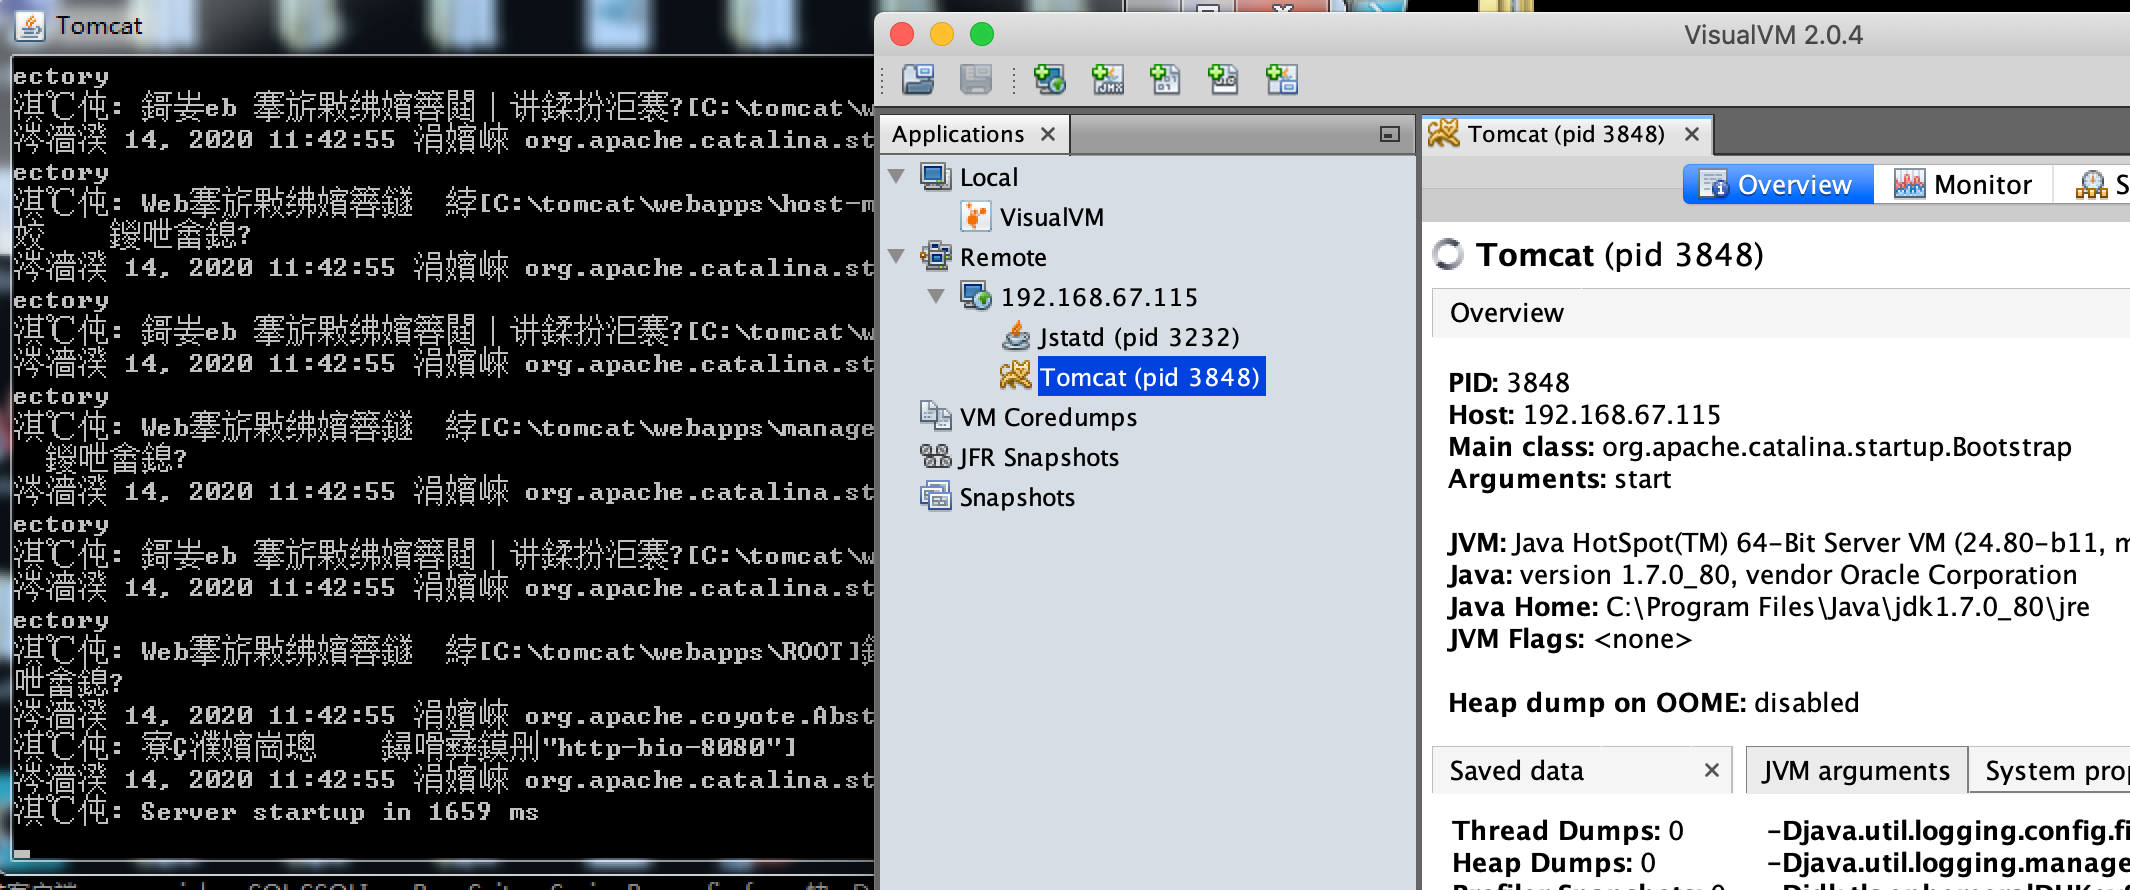Click Tomcat (pid 3848) heading text
The image size is (2130, 890).
pos(1620,255)
